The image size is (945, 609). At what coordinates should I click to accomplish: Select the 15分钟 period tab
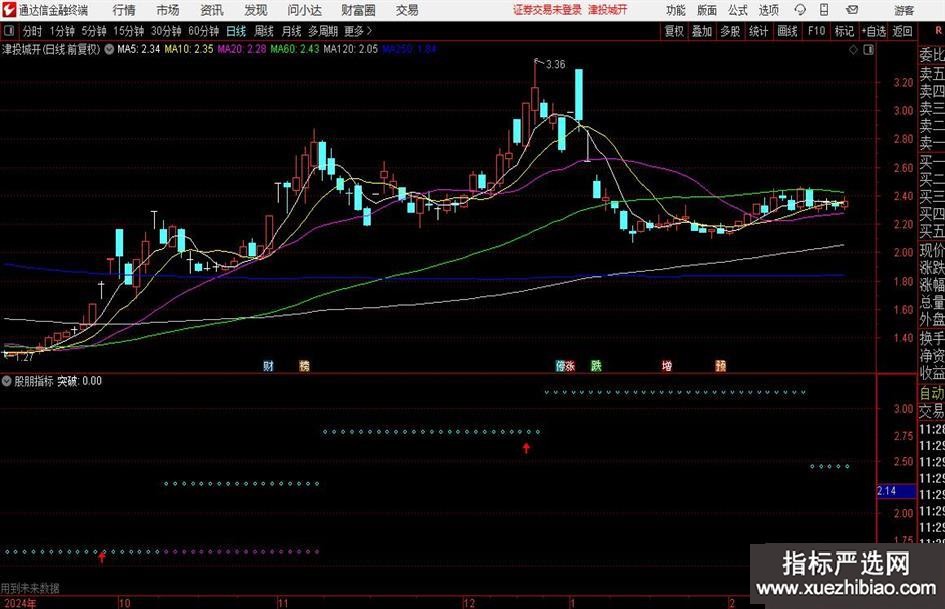pos(129,31)
